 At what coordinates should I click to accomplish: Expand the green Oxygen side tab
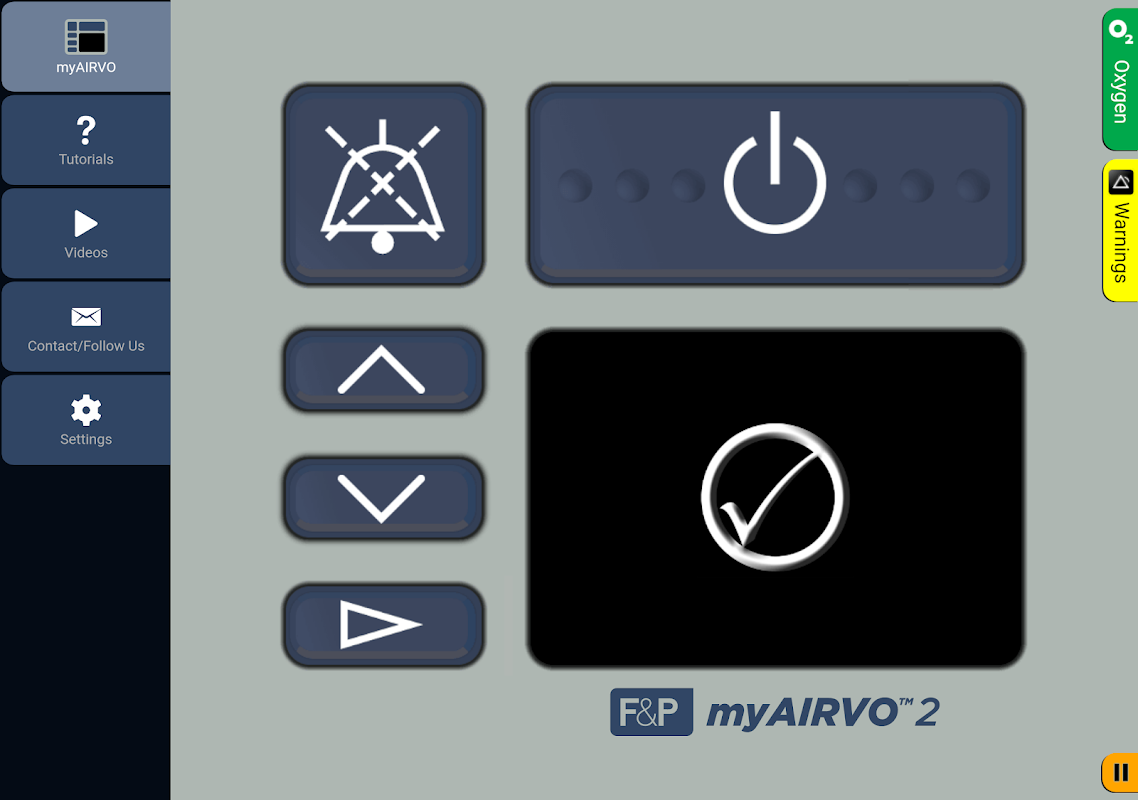[1120, 79]
